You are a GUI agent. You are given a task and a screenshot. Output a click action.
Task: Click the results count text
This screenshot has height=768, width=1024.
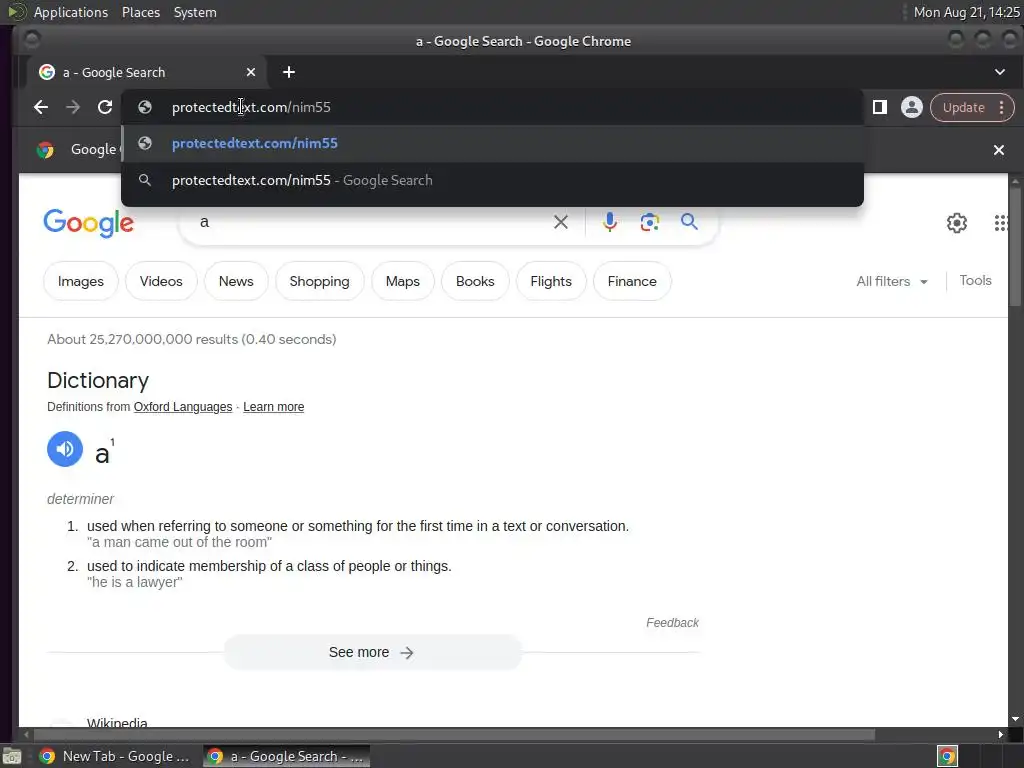[x=191, y=340]
